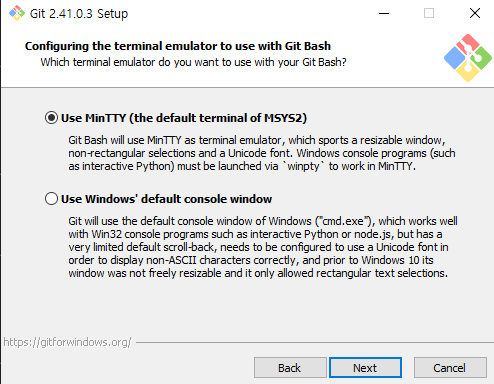
Task: Minimize the Git Setup window
Action: [x=384, y=13]
